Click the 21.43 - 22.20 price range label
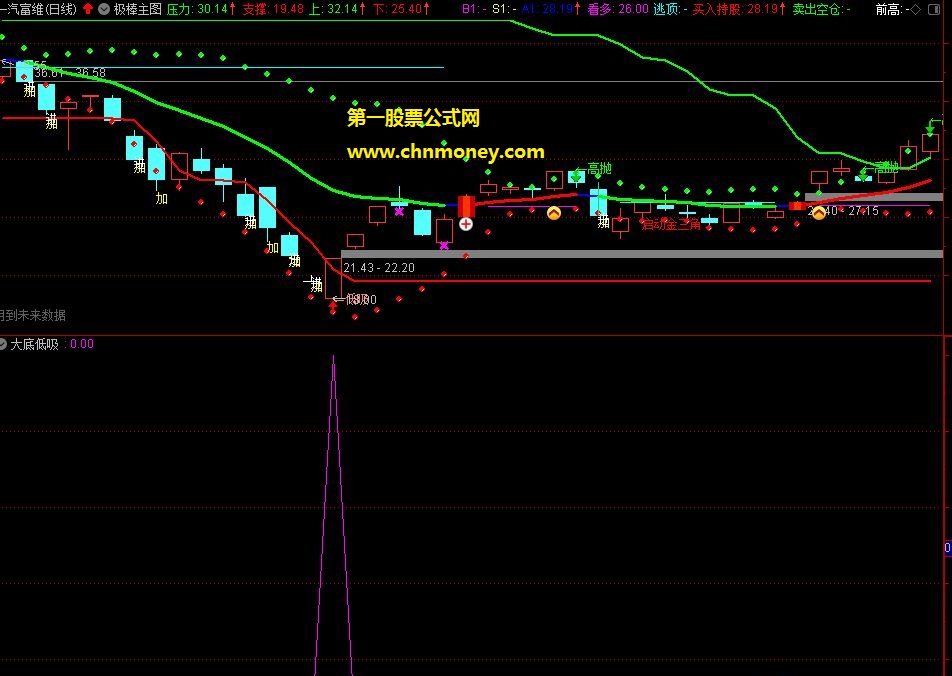 (x=379, y=268)
